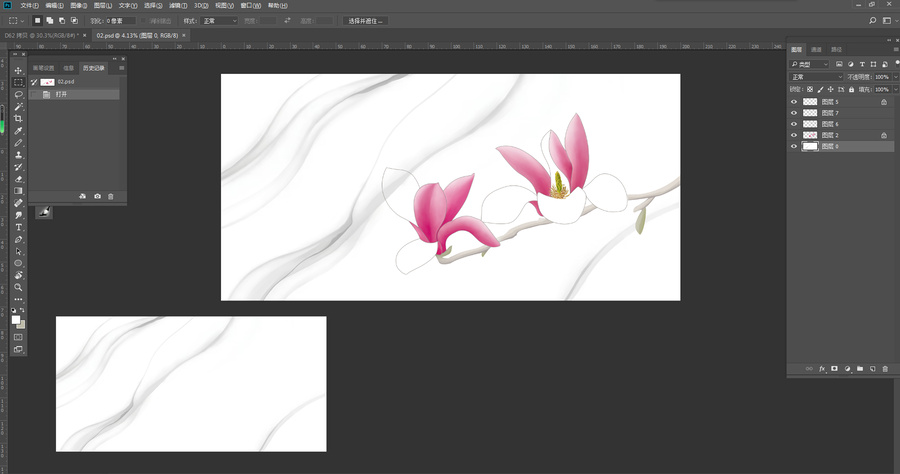Viewport: 900px width, 474px height.
Task: Open layer filter type 类型 dropdown
Action: pyautogui.click(x=809, y=64)
